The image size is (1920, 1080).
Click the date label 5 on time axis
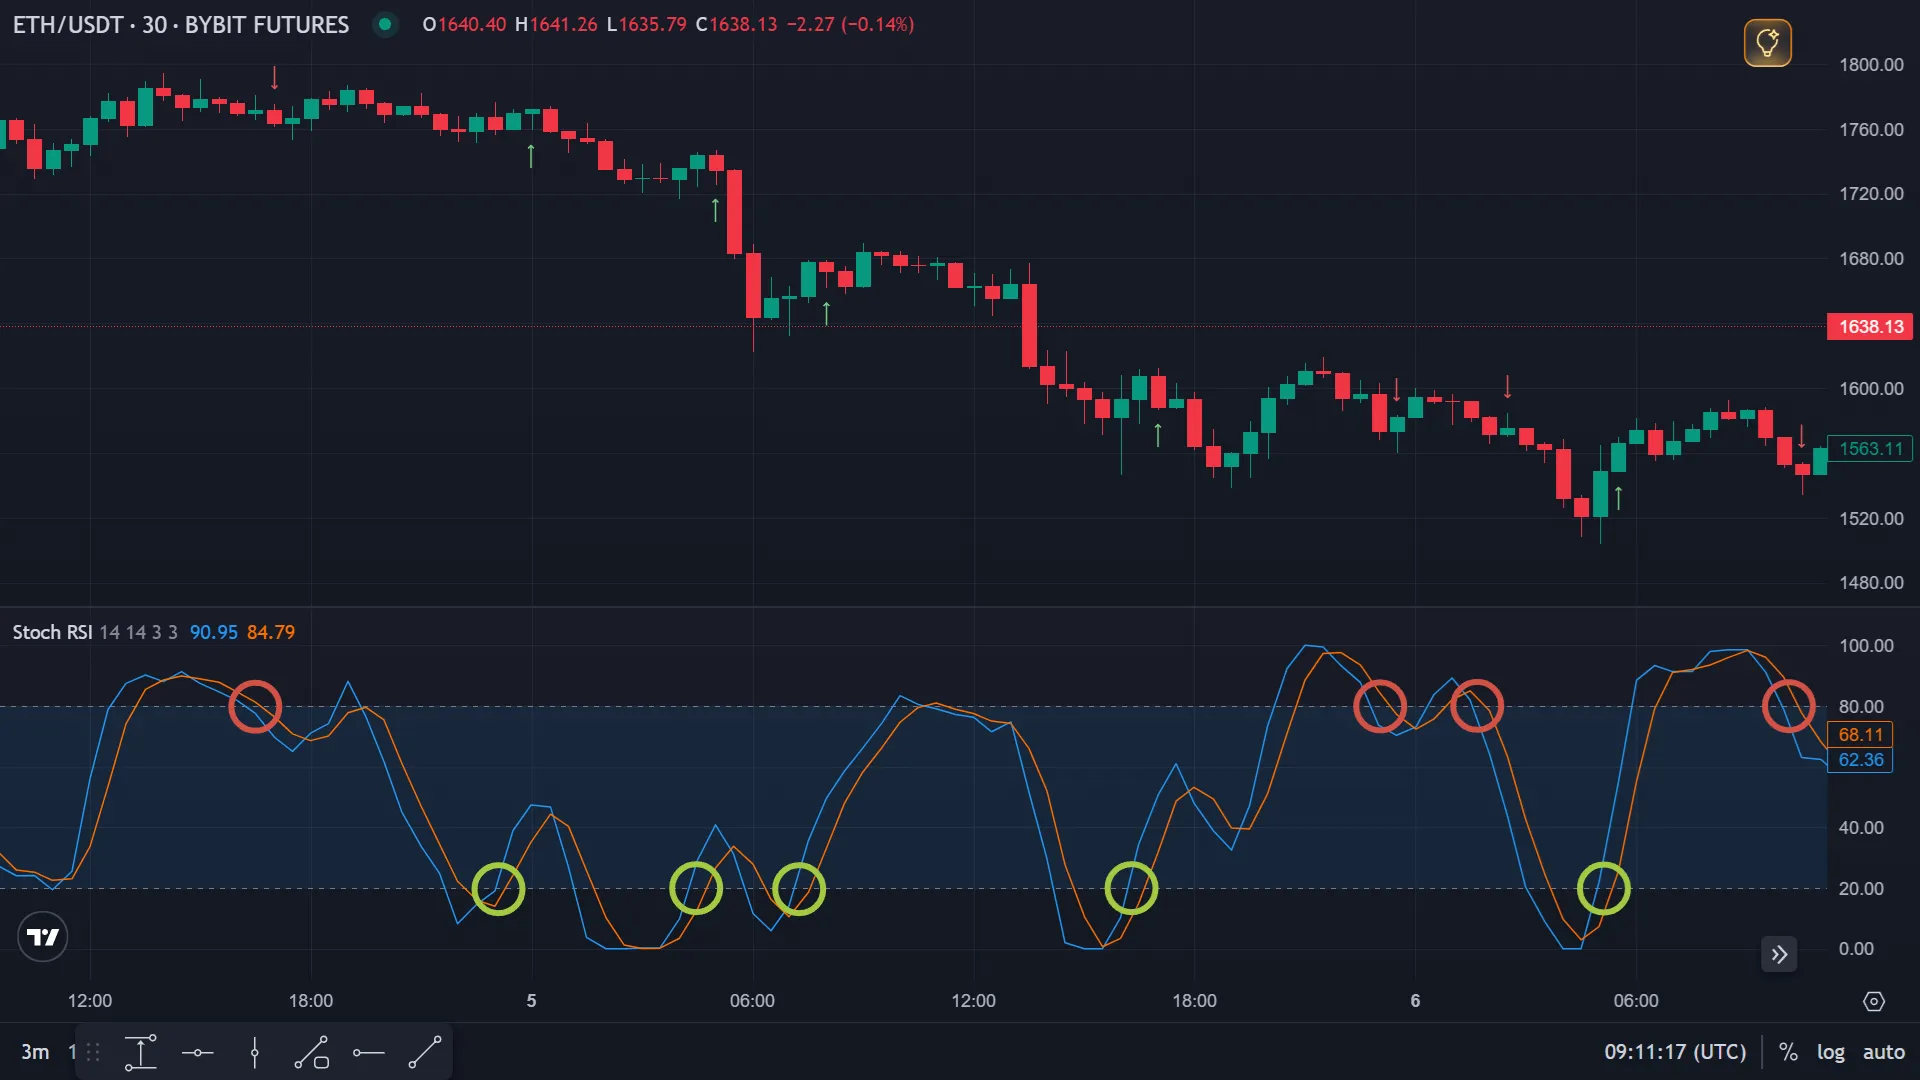[531, 1001]
